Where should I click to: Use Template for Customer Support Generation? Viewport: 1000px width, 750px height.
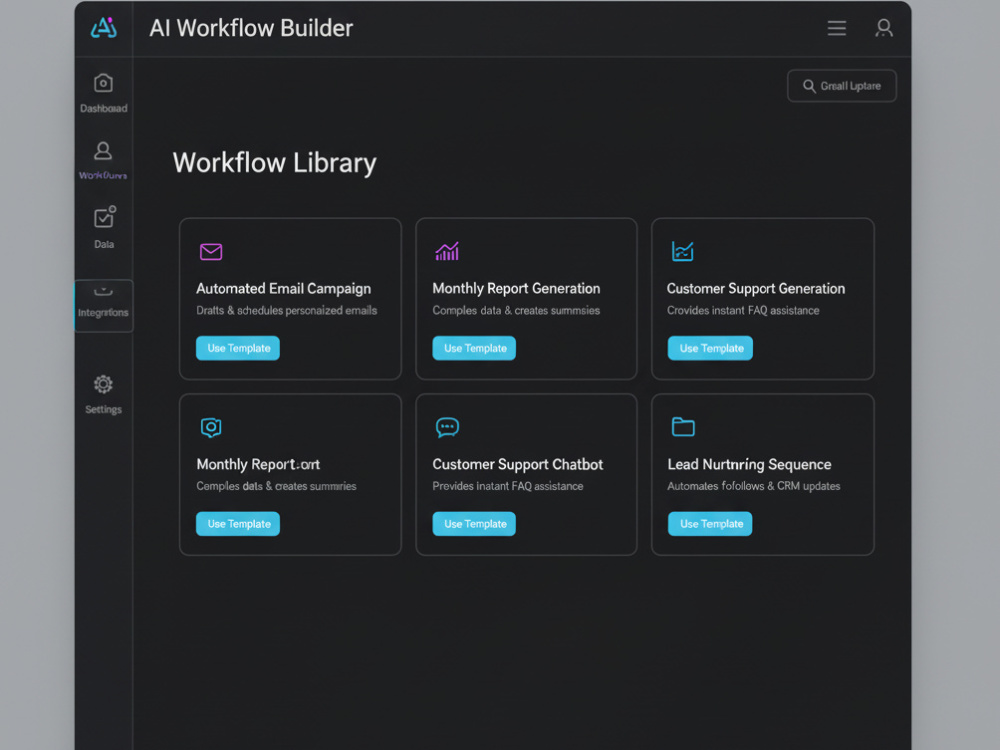710,348
